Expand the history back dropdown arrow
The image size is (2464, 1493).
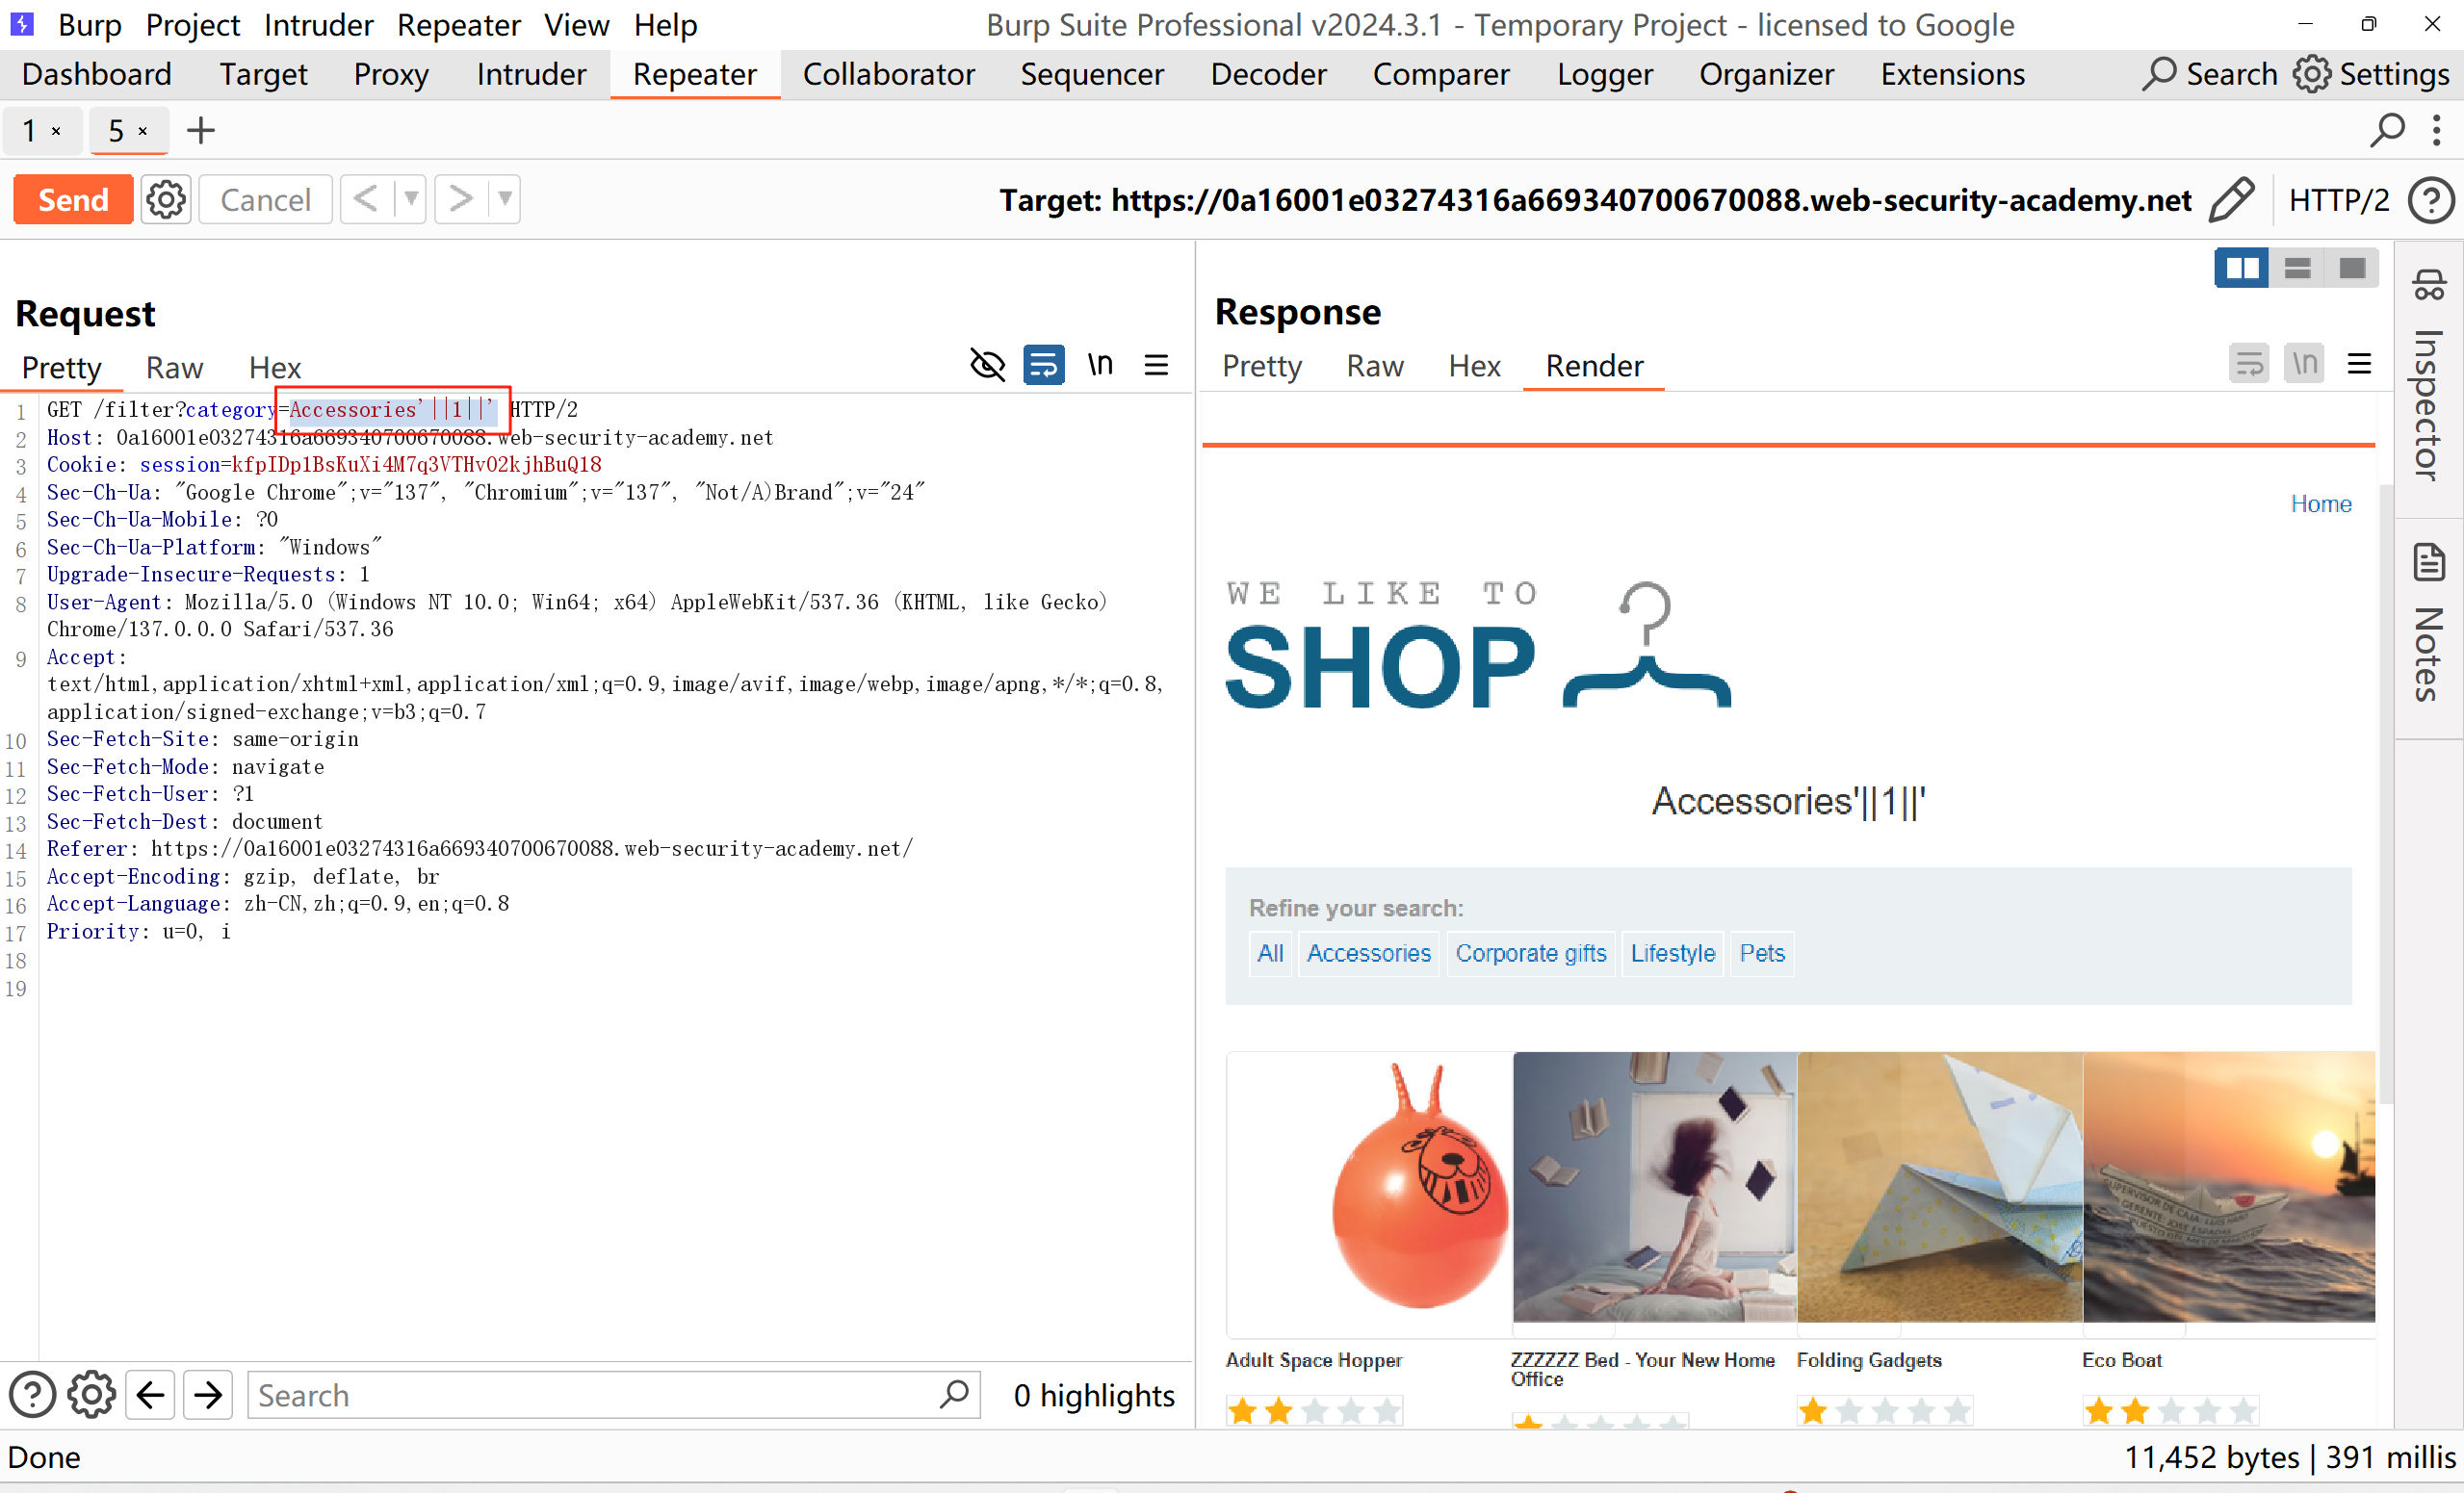[411, 199]
